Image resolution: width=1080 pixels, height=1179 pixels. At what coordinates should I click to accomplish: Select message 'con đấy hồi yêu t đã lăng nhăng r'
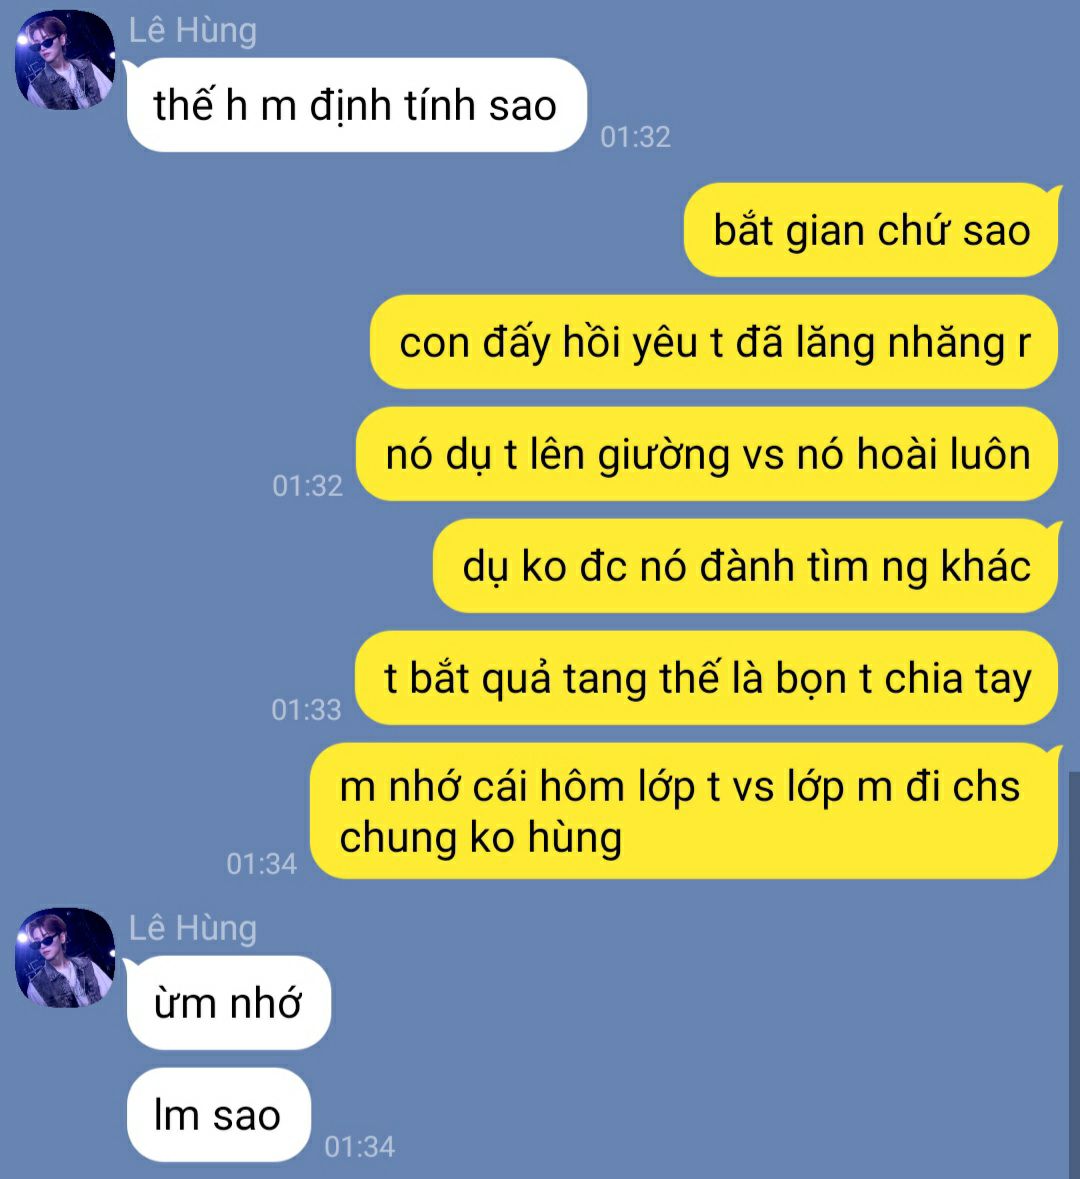point(714,342)
